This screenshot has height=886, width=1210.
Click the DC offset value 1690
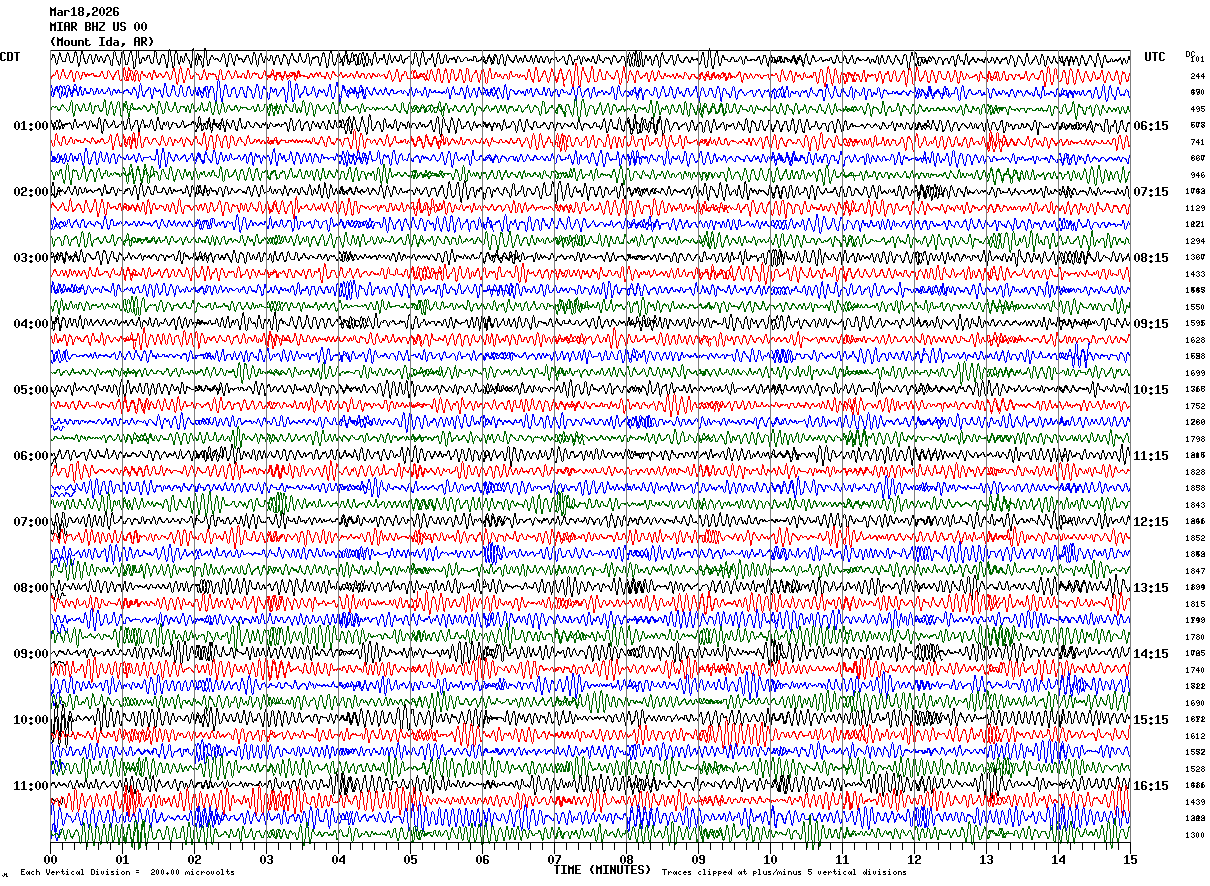[1195, 703]
